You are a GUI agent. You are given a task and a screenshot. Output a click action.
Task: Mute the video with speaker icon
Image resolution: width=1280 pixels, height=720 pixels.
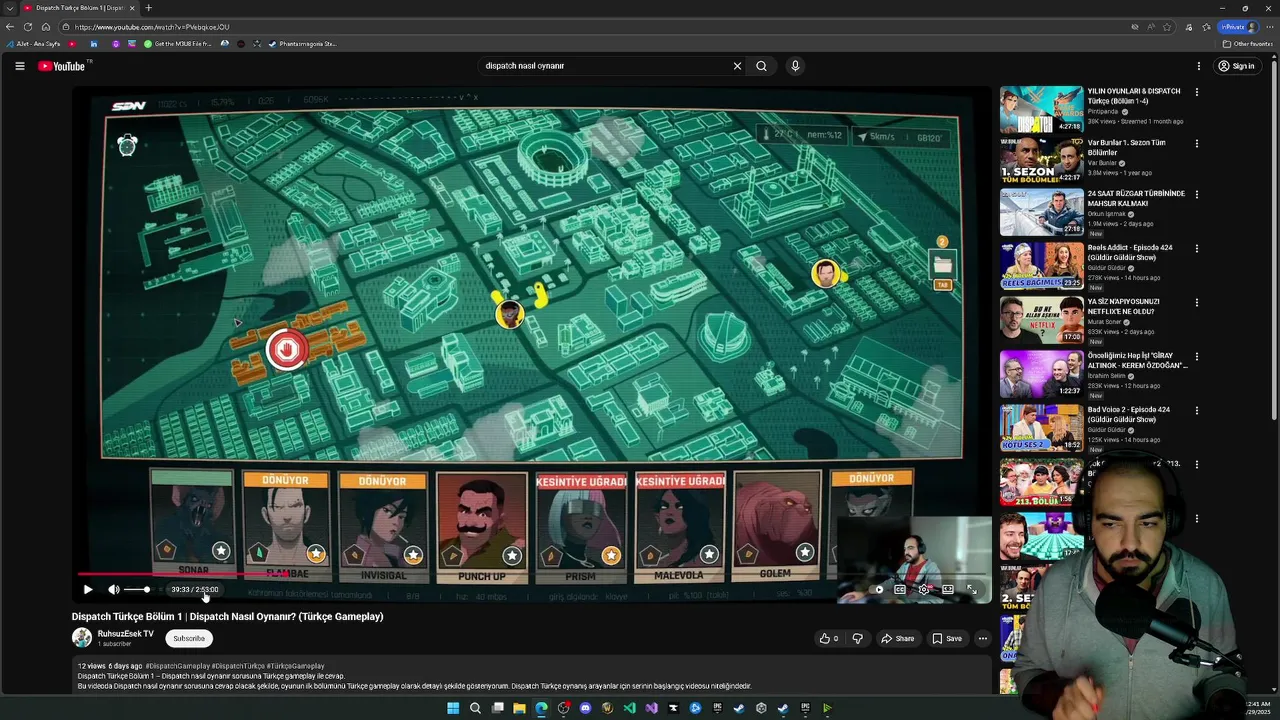[113, 589]
